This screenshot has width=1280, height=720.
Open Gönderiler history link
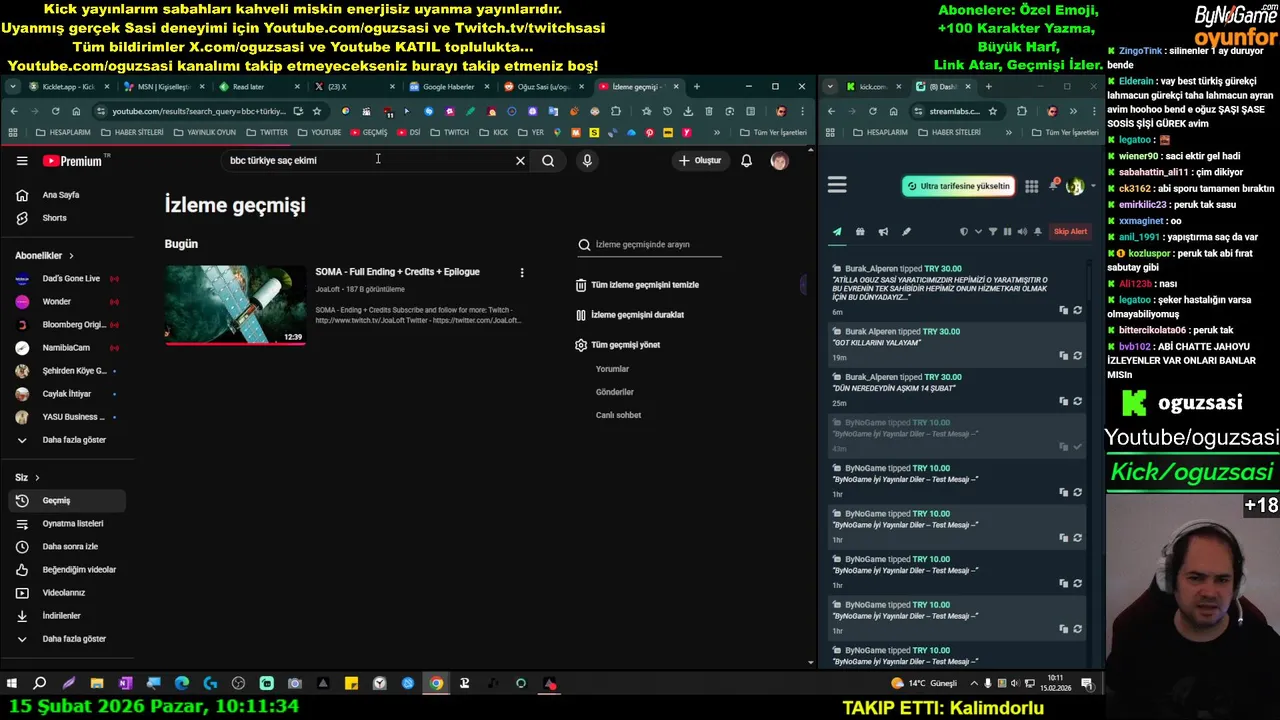point(615,392)
